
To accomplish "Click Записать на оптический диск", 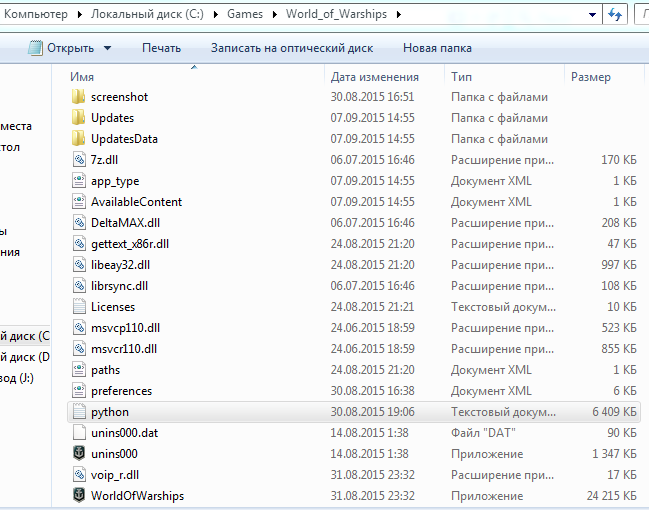I will pyautogui.click(x=292, y=48).
